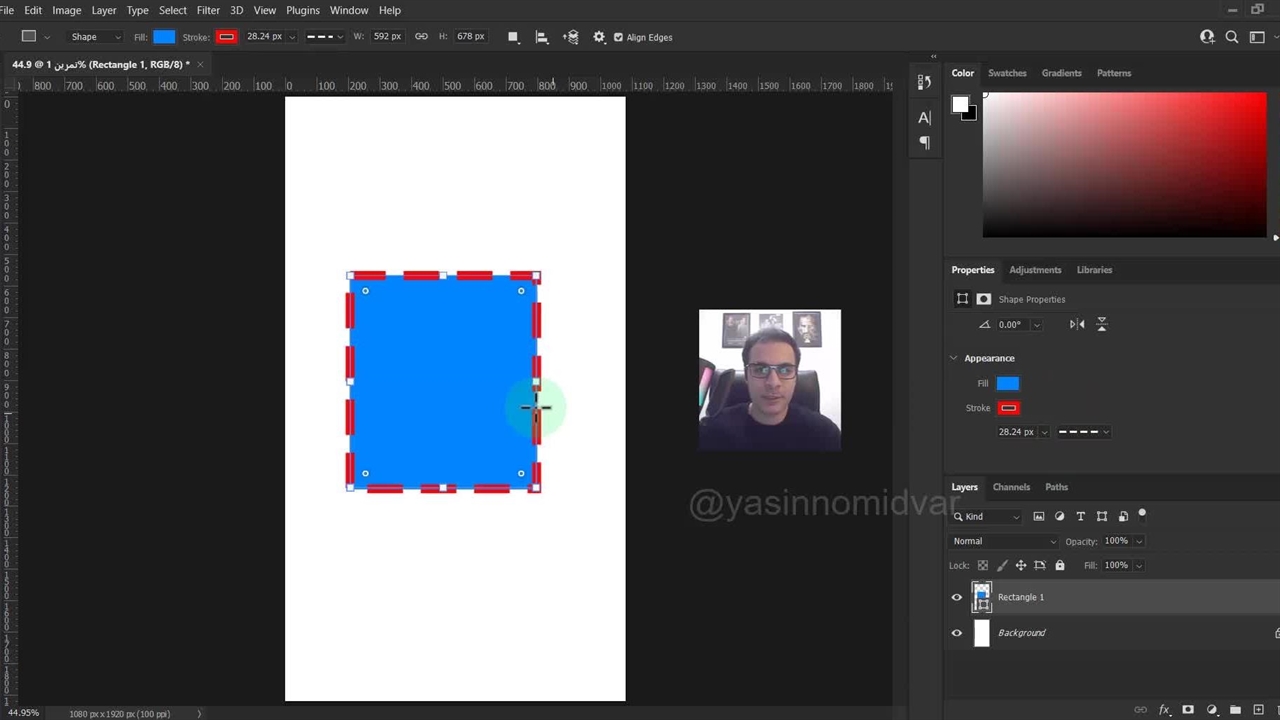
Task: Open the gear settings in options bar
Action: (599, 37)
